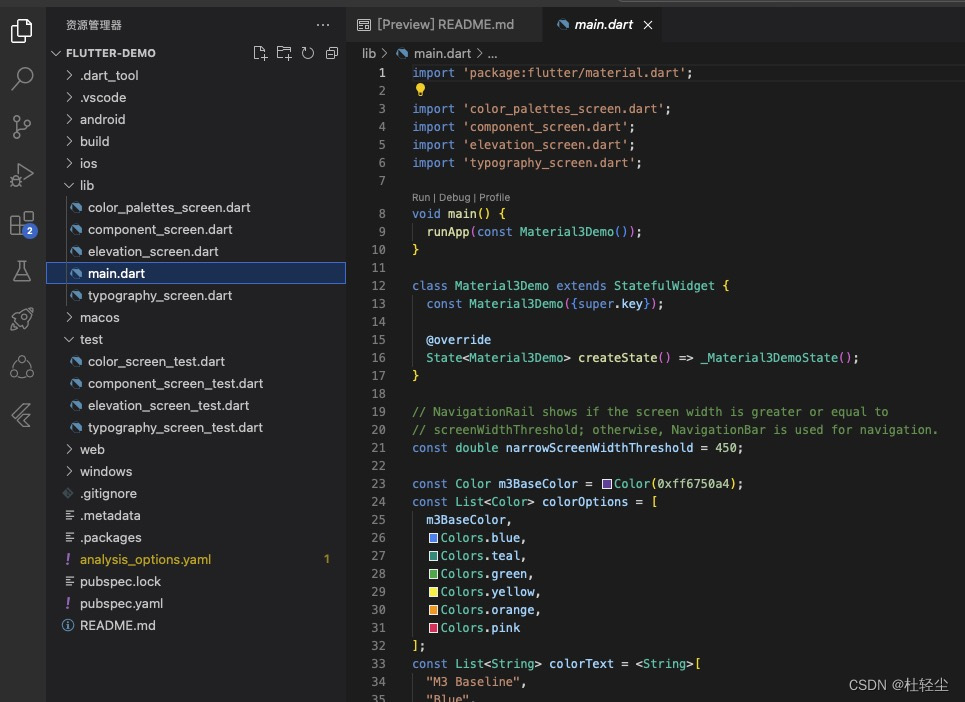The width and height of the screenshot is (965, 702).
Task: Click the New File icon in explorer
Action: coord(260,53)
